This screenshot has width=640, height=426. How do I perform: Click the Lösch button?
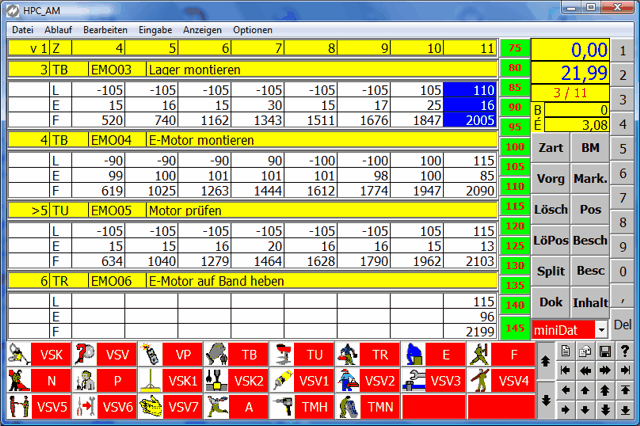pos(550,210)
